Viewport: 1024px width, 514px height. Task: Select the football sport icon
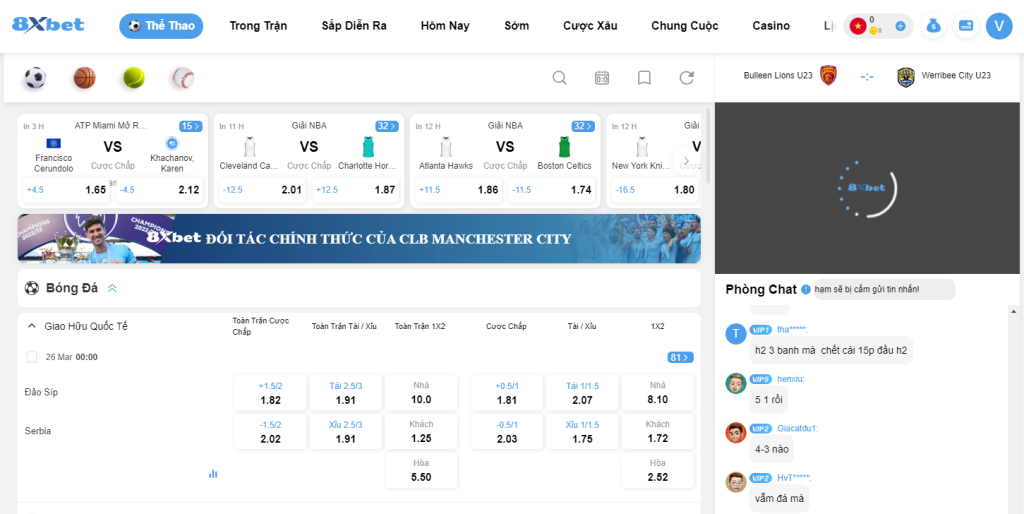(x=35, y=78)
